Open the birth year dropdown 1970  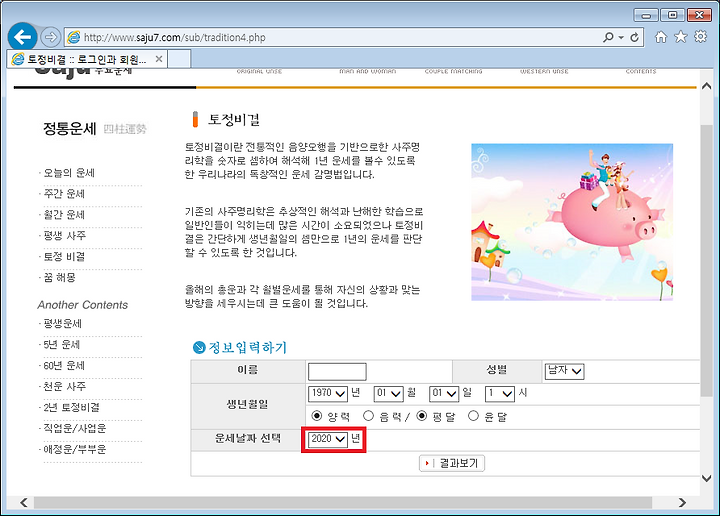tap(328, 393)
